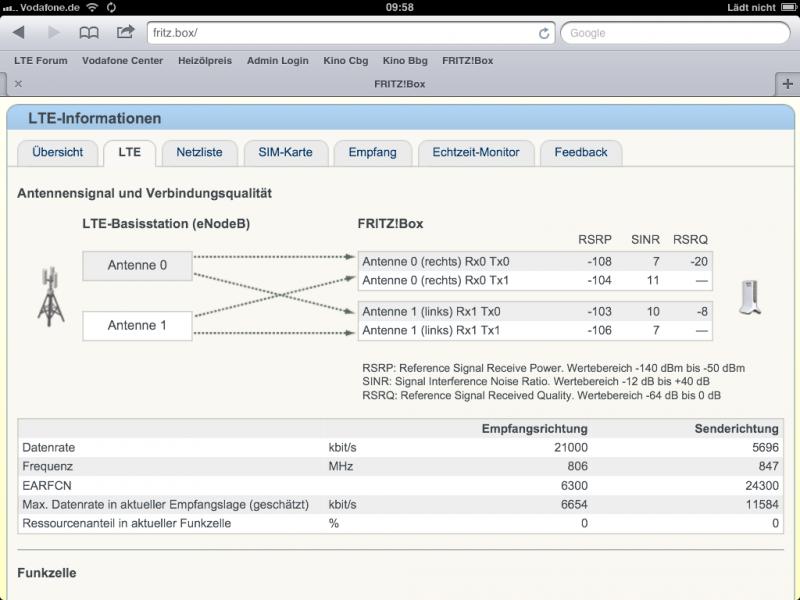This screenshot has width=800, height=600.
Task: Switch to the Empfang tab
Action: (372, 153)
